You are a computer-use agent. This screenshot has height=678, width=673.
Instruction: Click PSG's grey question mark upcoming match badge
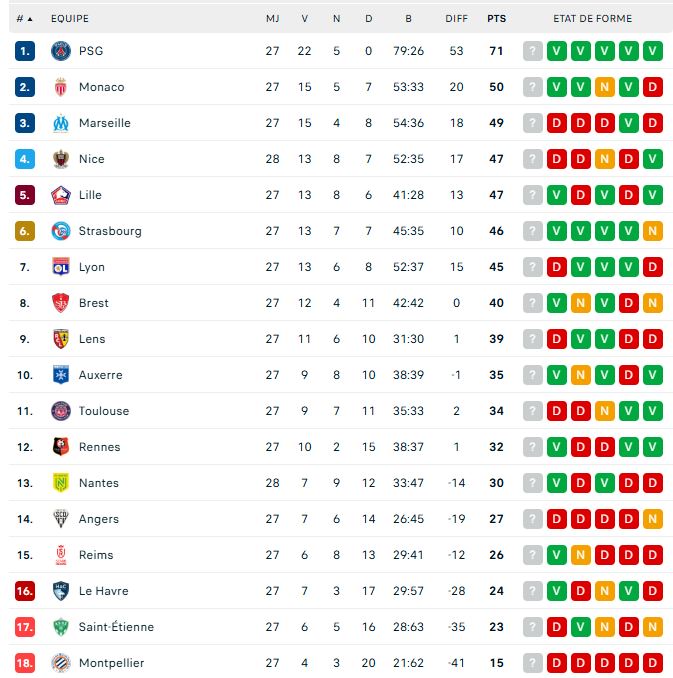(533, 51)
